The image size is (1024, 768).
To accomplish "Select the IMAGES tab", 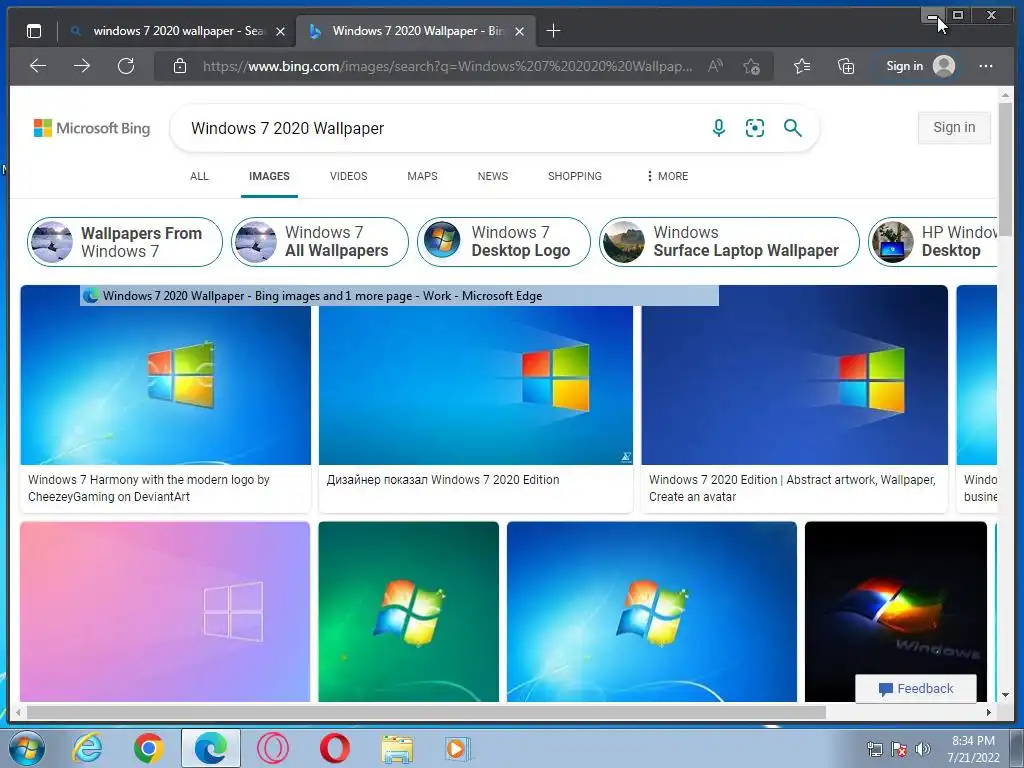I will 269,176.
